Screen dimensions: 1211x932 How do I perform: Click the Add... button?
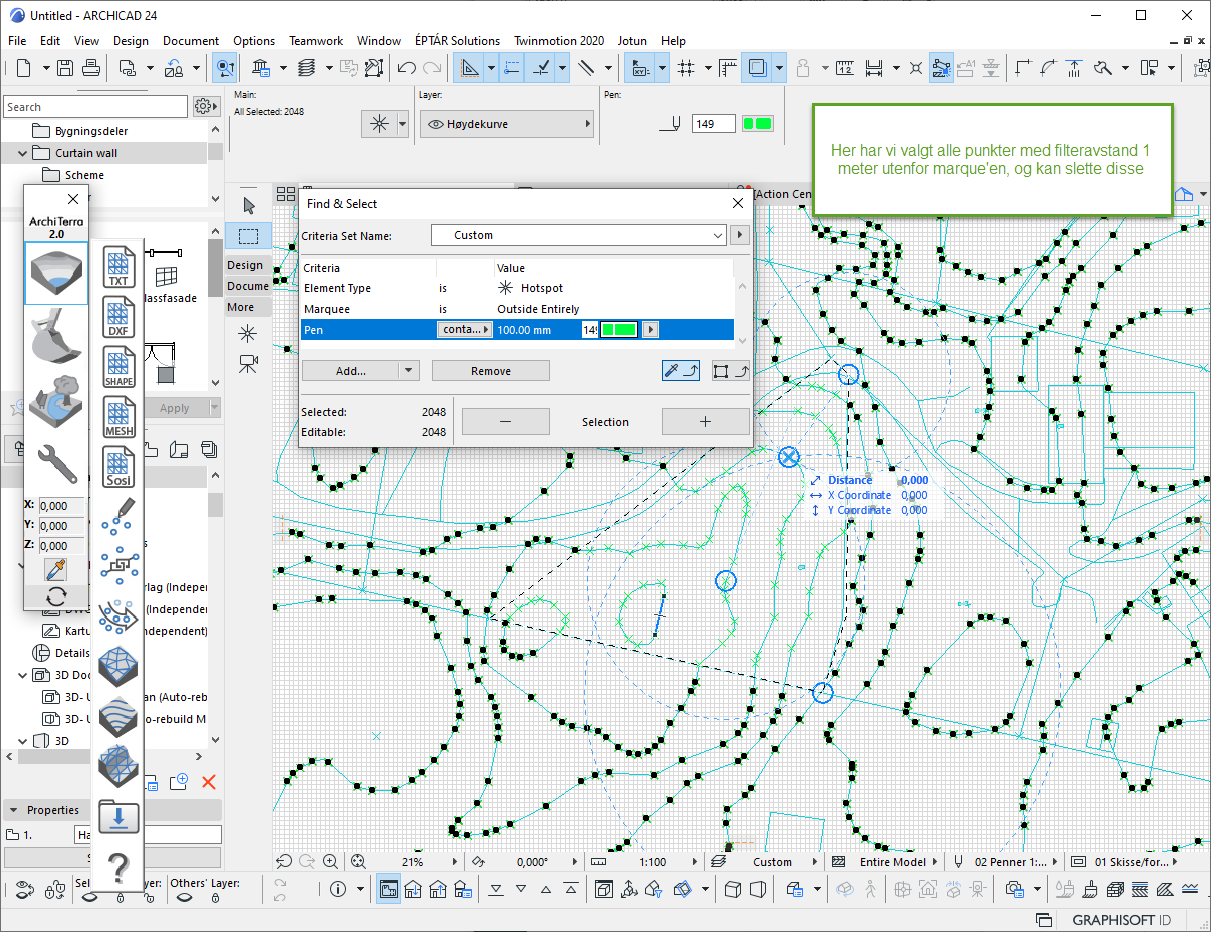click(351, 371)
